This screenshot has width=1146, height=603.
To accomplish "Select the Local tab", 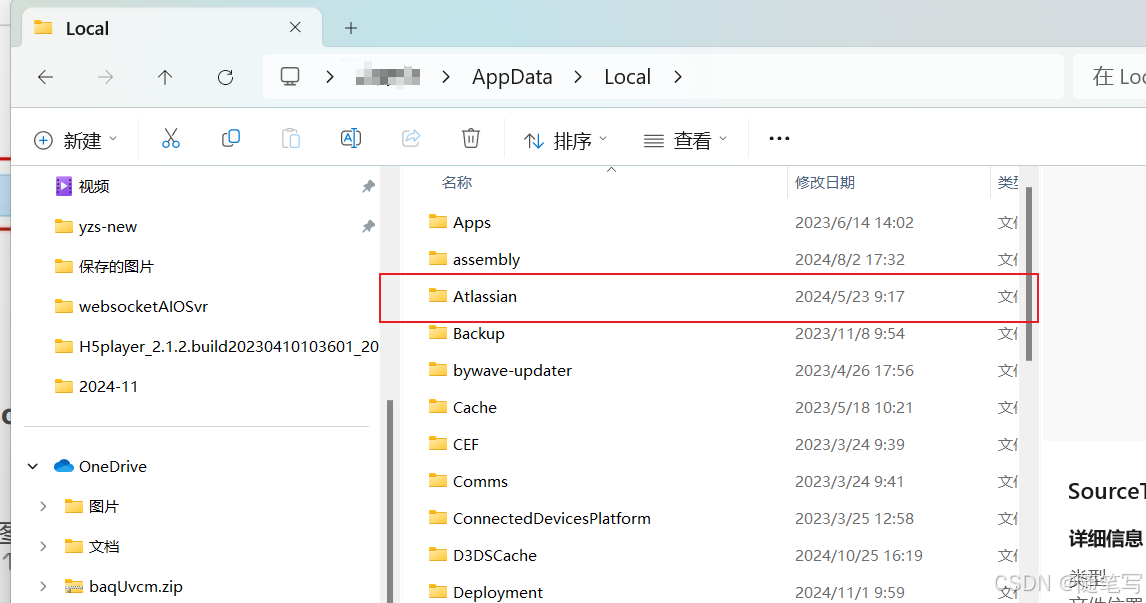I will pyautogui.click(x=170, y=28).
